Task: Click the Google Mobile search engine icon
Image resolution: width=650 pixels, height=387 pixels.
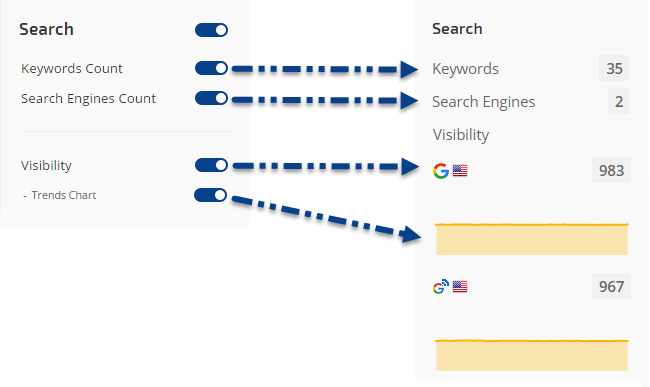Action: click(441, 286)
